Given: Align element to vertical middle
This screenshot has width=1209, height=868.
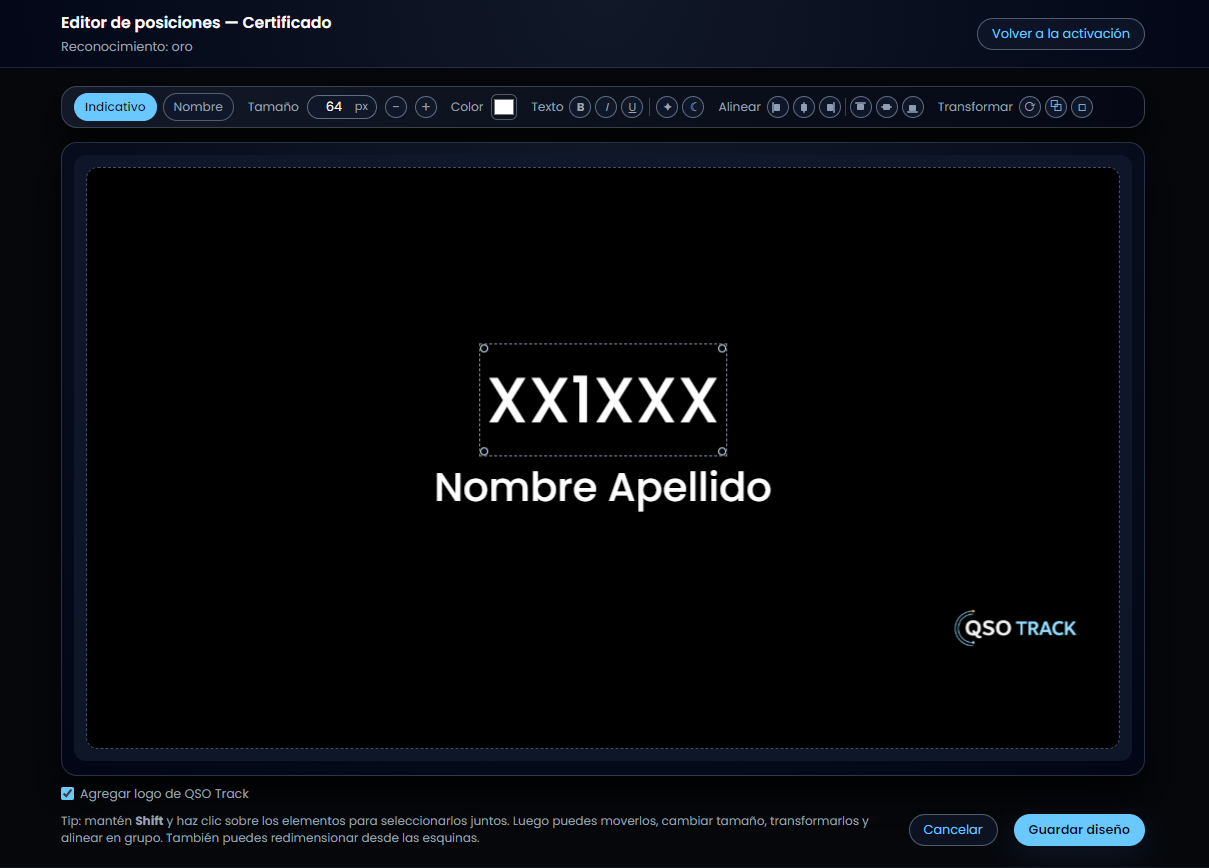Looking at the screenshot, I should tap(886, 107).
